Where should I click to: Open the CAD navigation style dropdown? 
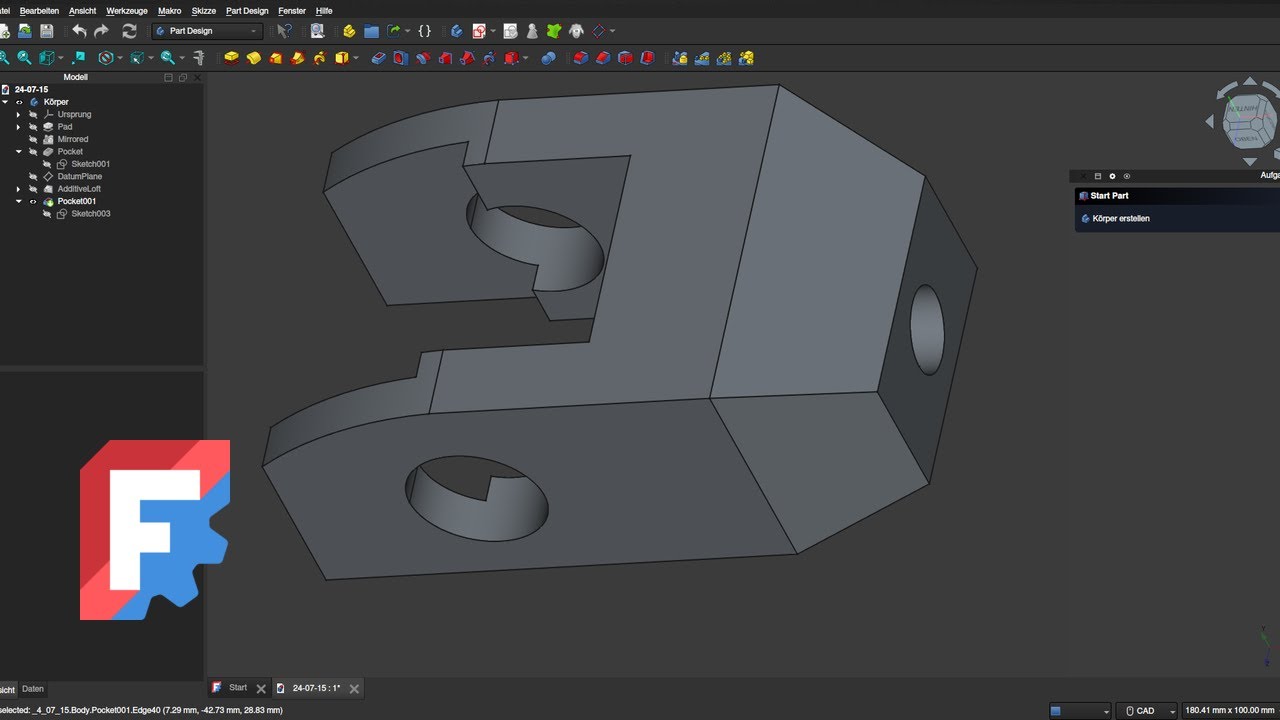[1147, 711]
